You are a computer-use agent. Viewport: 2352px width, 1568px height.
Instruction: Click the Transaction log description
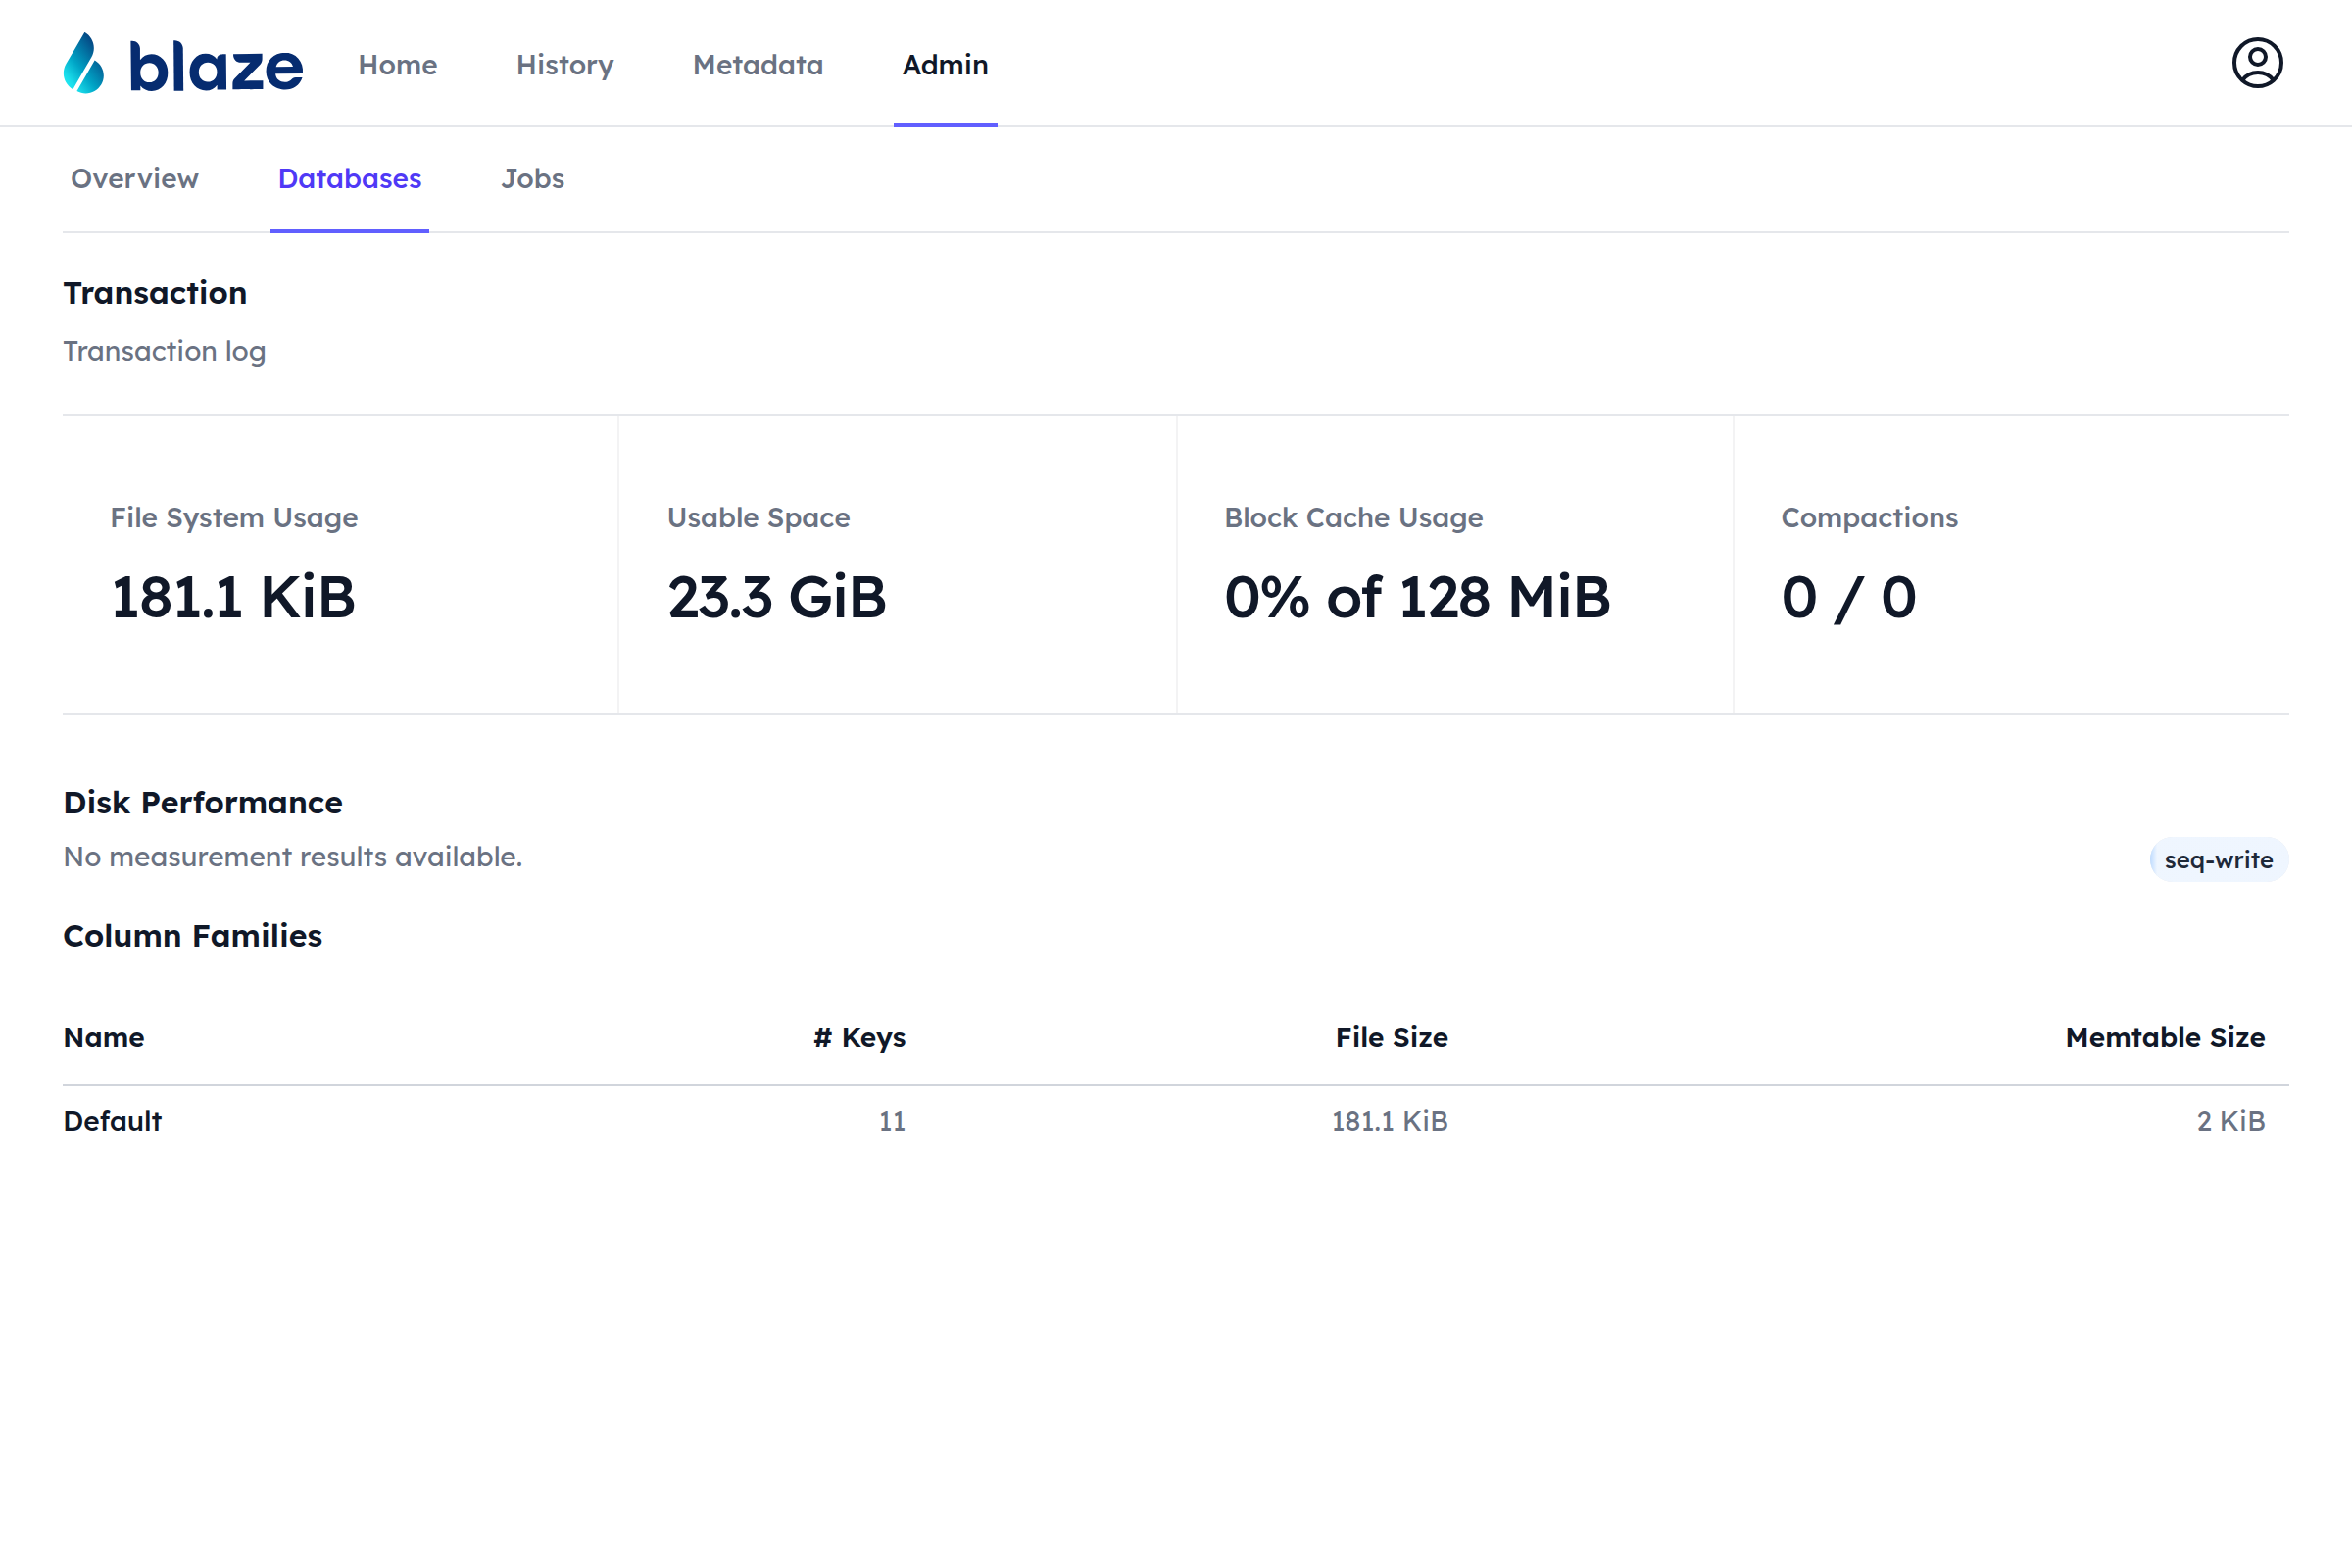pos(165,351)
